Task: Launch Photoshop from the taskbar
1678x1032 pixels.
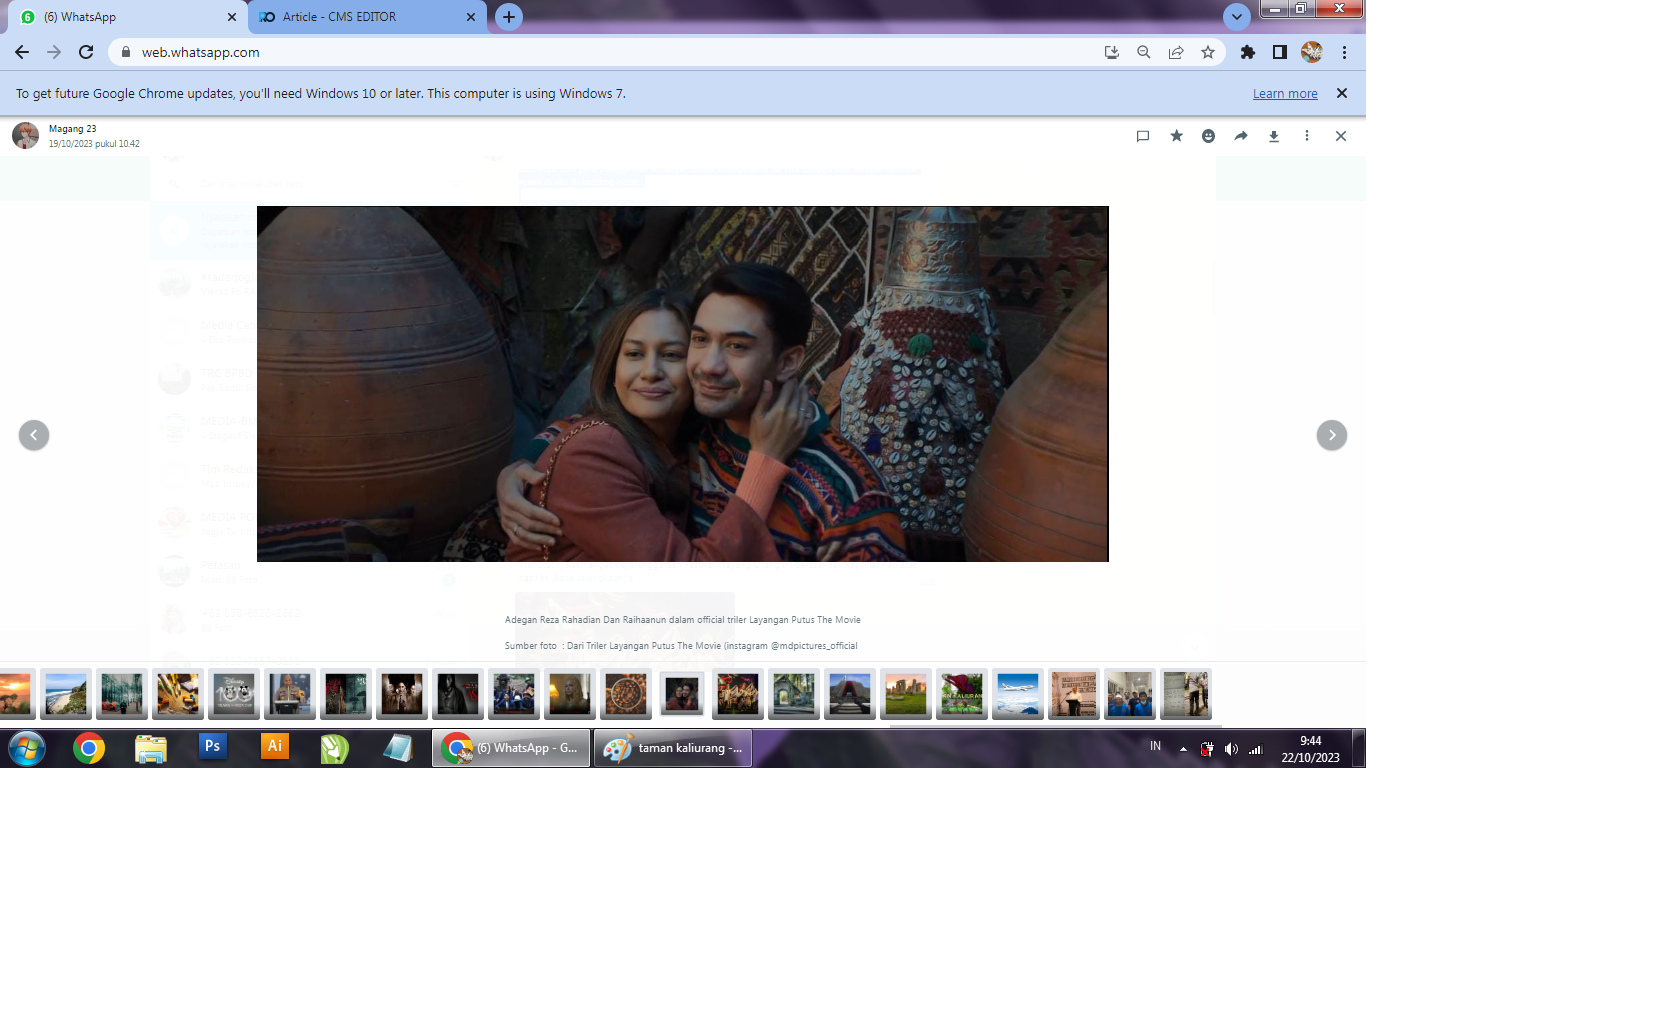Action: pyautogui.click(x=212, y=747)
